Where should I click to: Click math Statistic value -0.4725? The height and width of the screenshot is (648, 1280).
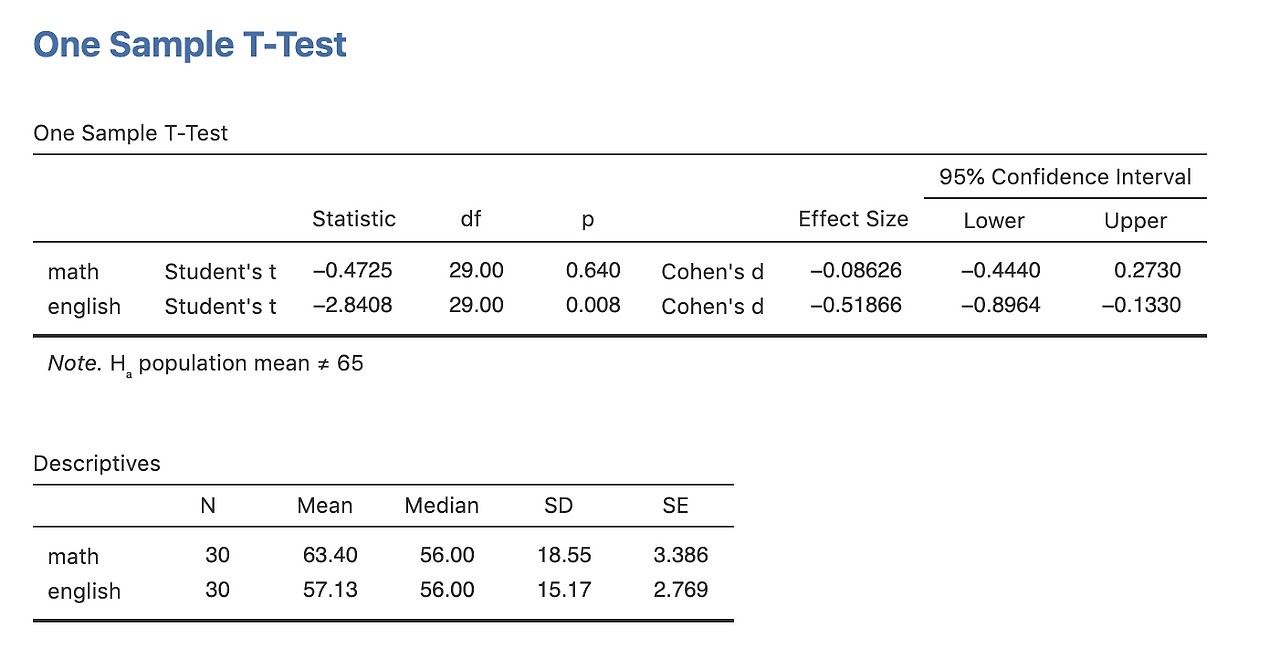point(352,270)
